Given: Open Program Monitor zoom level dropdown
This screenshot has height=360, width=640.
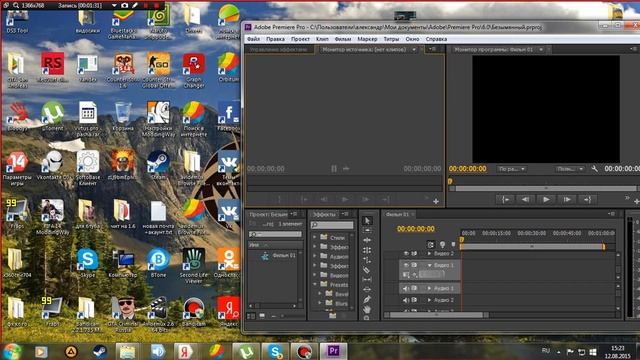Looking at the screenshot, I should pyautogui.click(x=512, y=169).
